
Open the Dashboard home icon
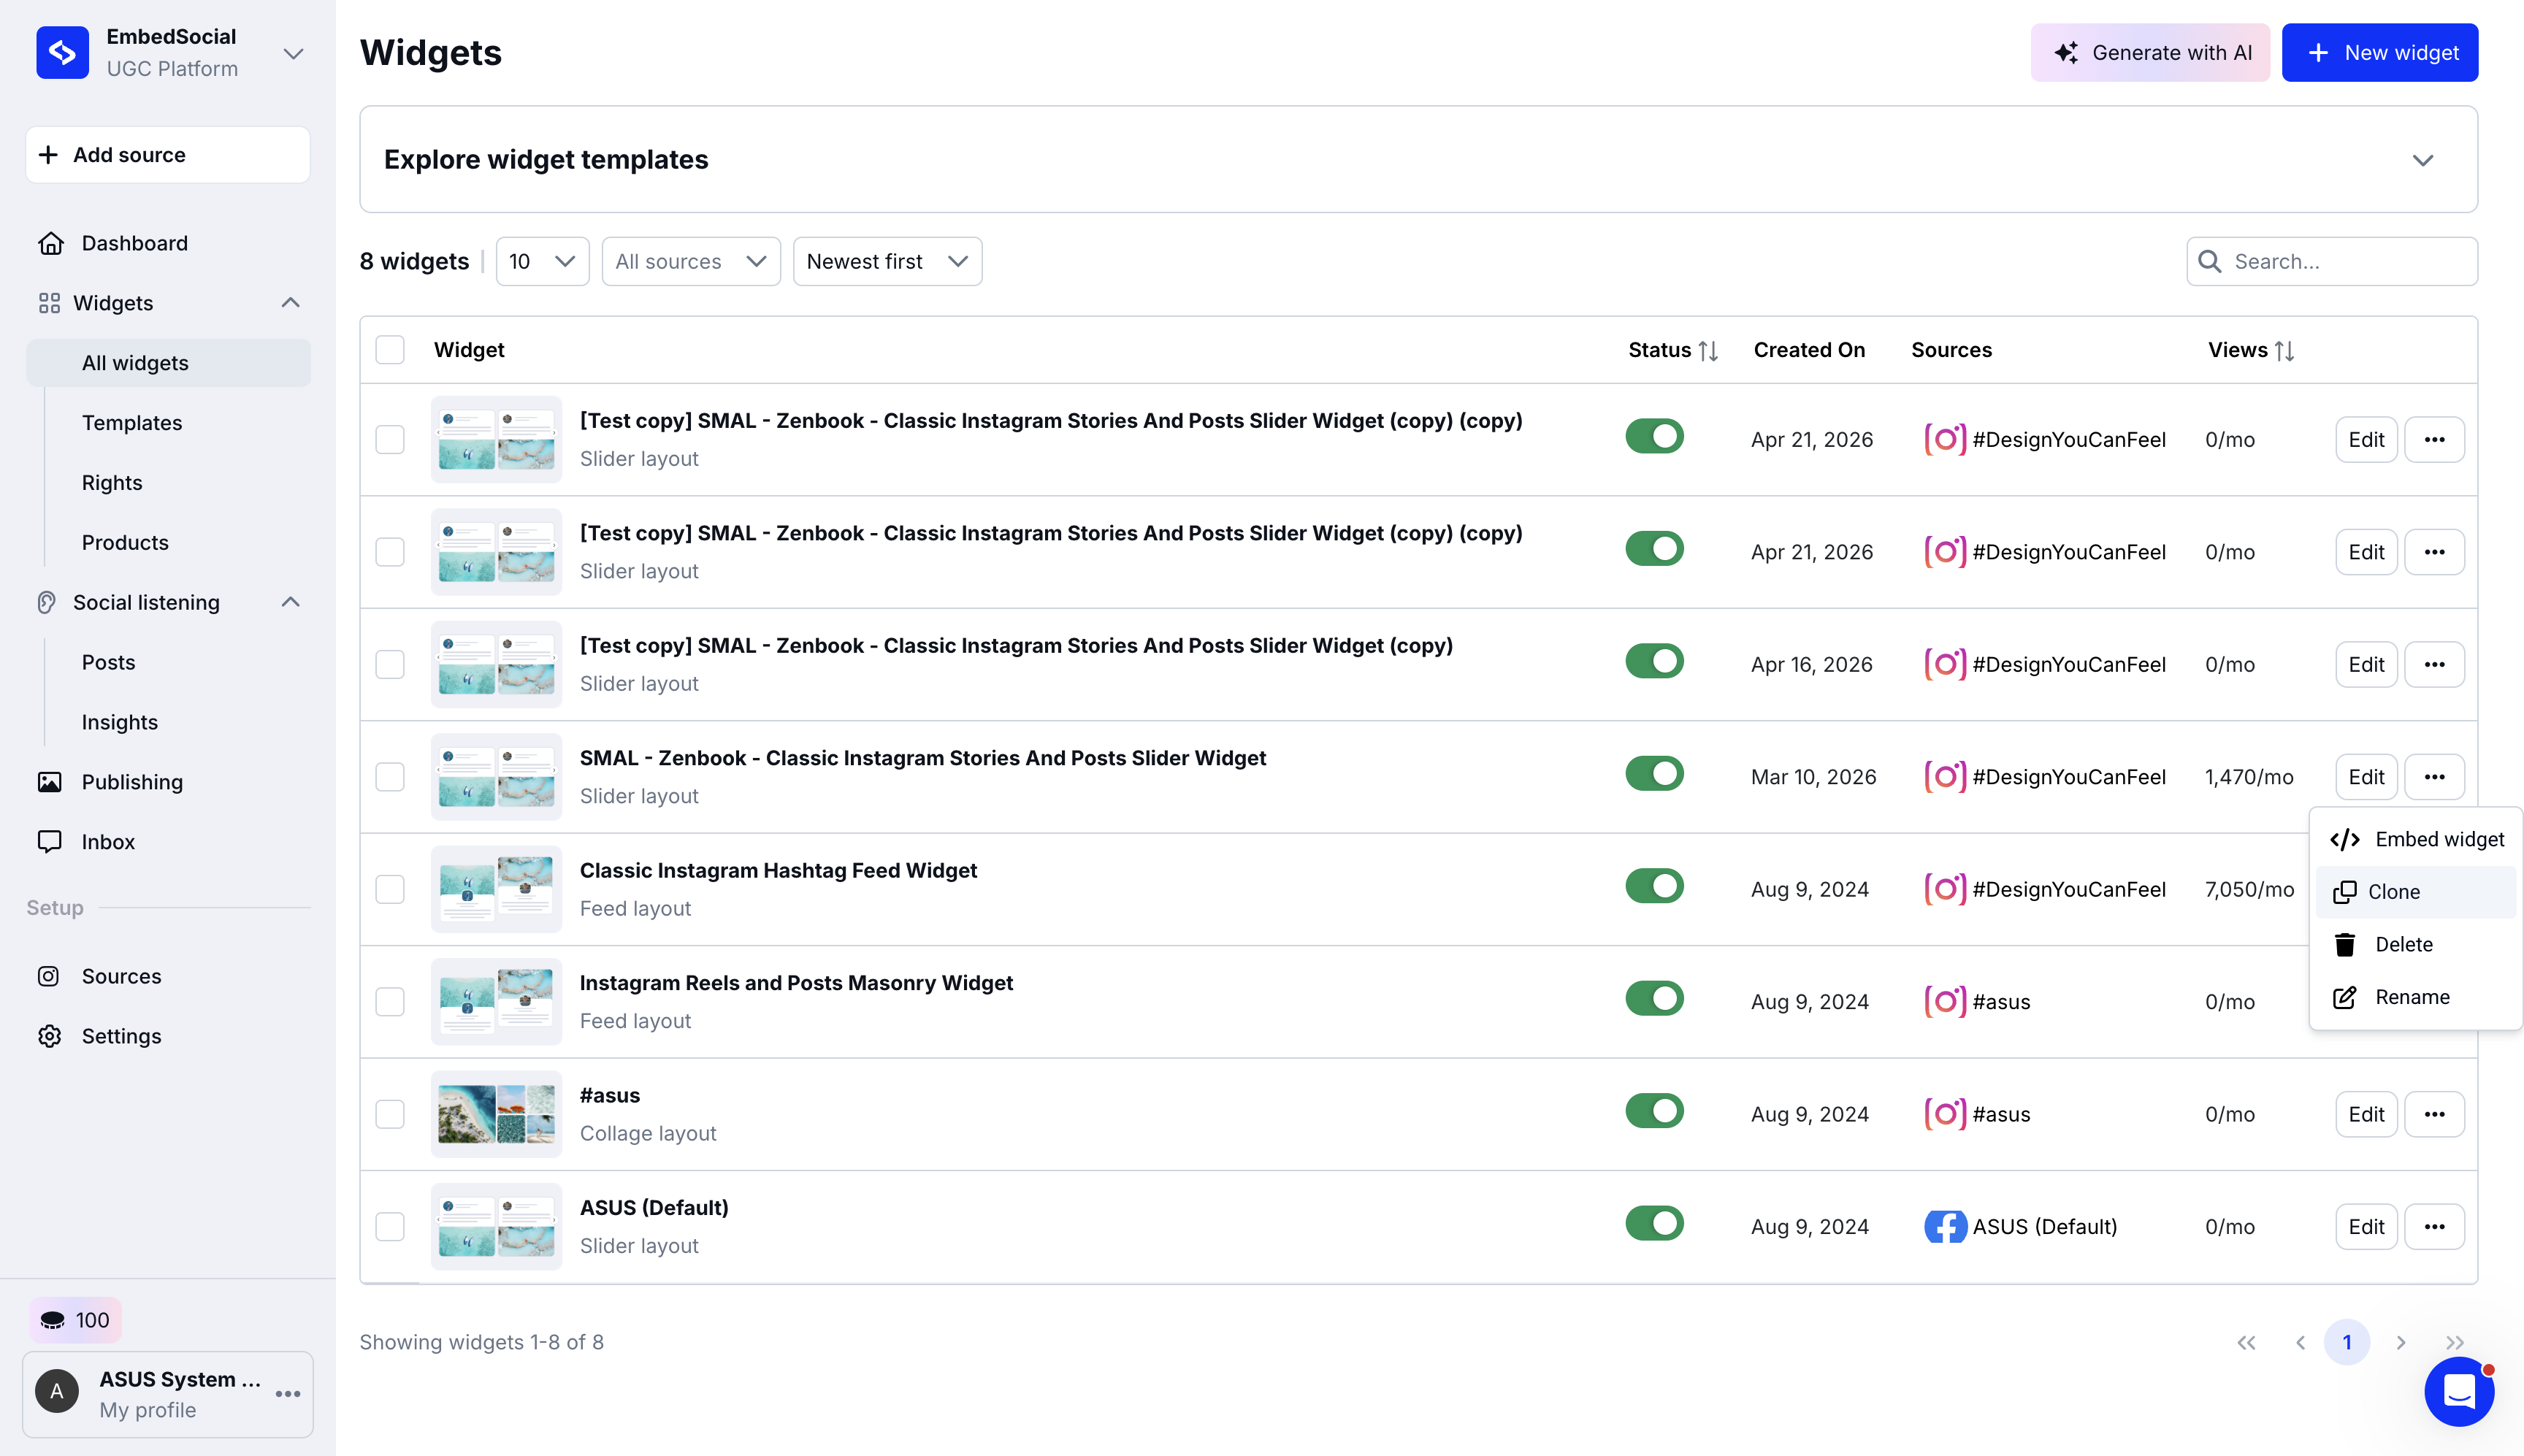point(51,243)
